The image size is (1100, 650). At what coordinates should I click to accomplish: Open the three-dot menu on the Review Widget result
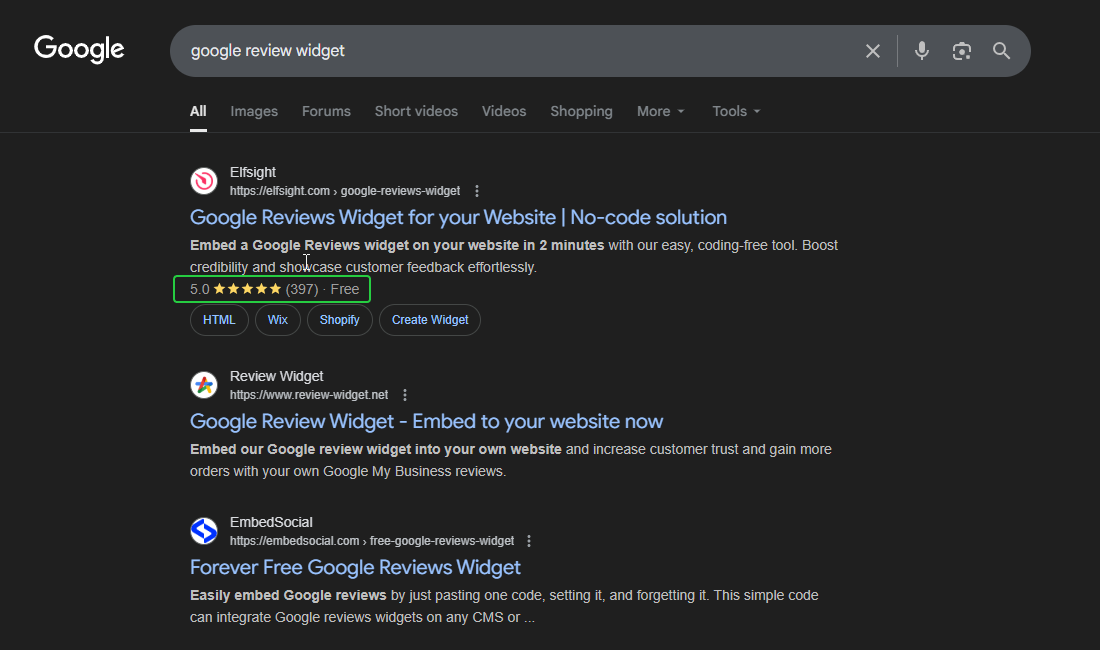(405, 394)
